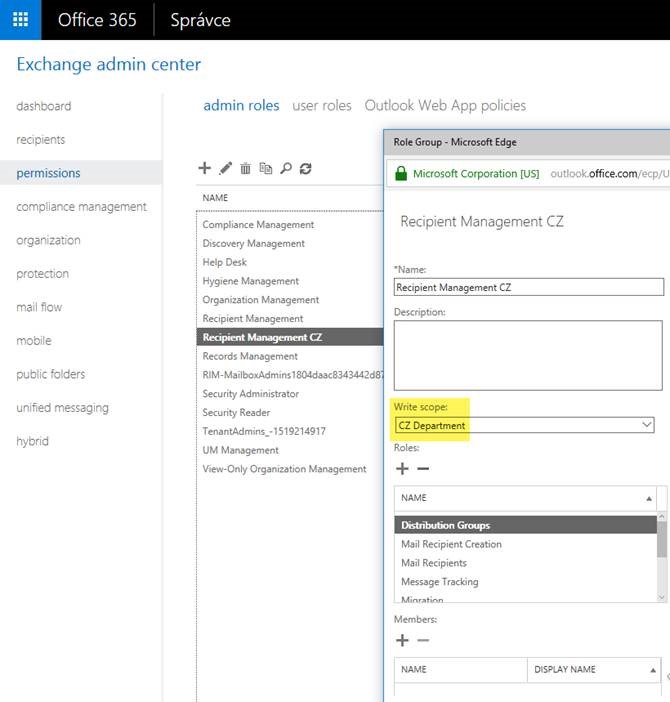Image resolution: width=670 pixels, height=702 pixels.
Task: Switch to the user roles tab
Action: tap(322, 106)
